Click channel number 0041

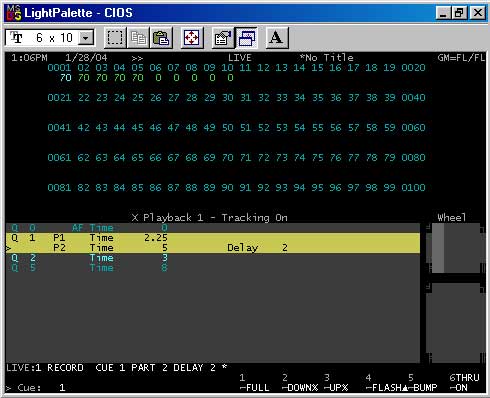[x=59, y=128]
